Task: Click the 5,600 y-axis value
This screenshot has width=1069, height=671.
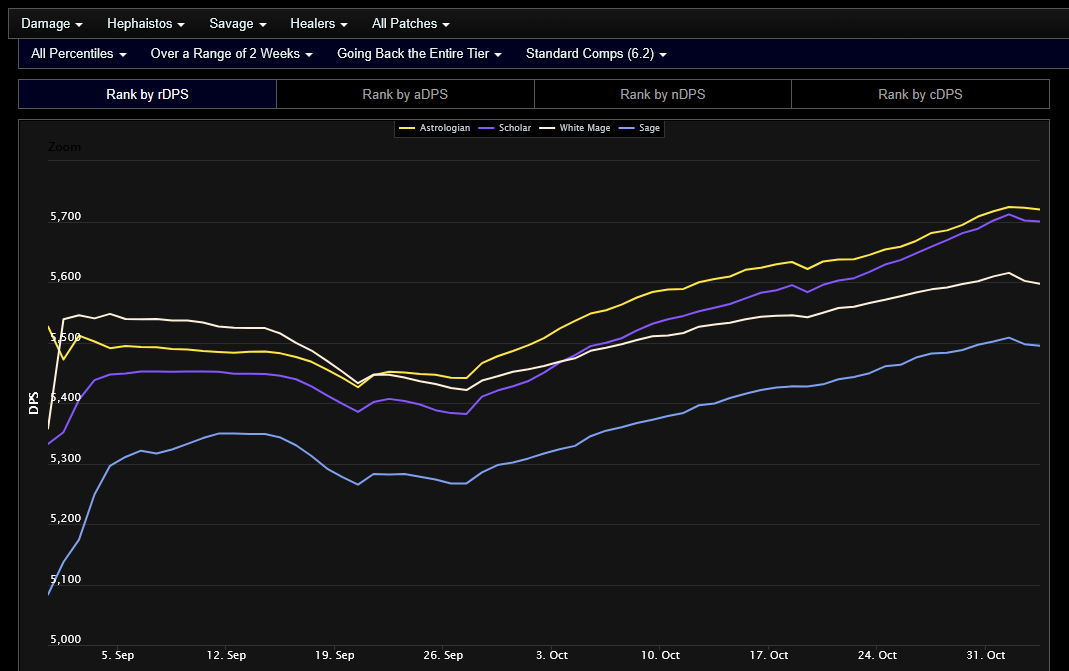Action: [x=65, y=277]
